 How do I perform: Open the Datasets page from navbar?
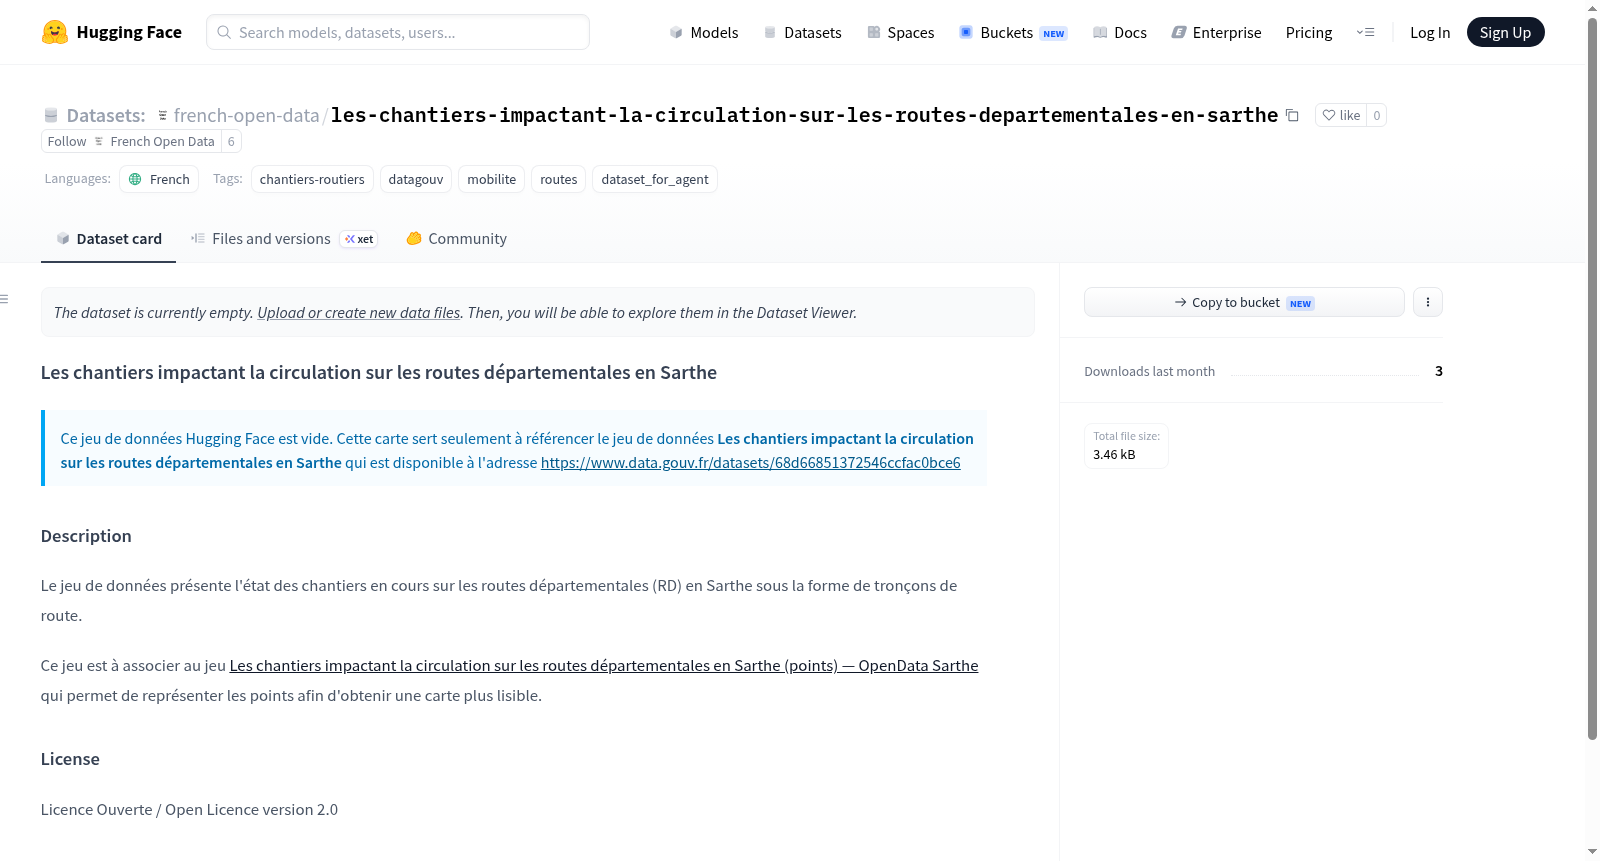point(802,32)
